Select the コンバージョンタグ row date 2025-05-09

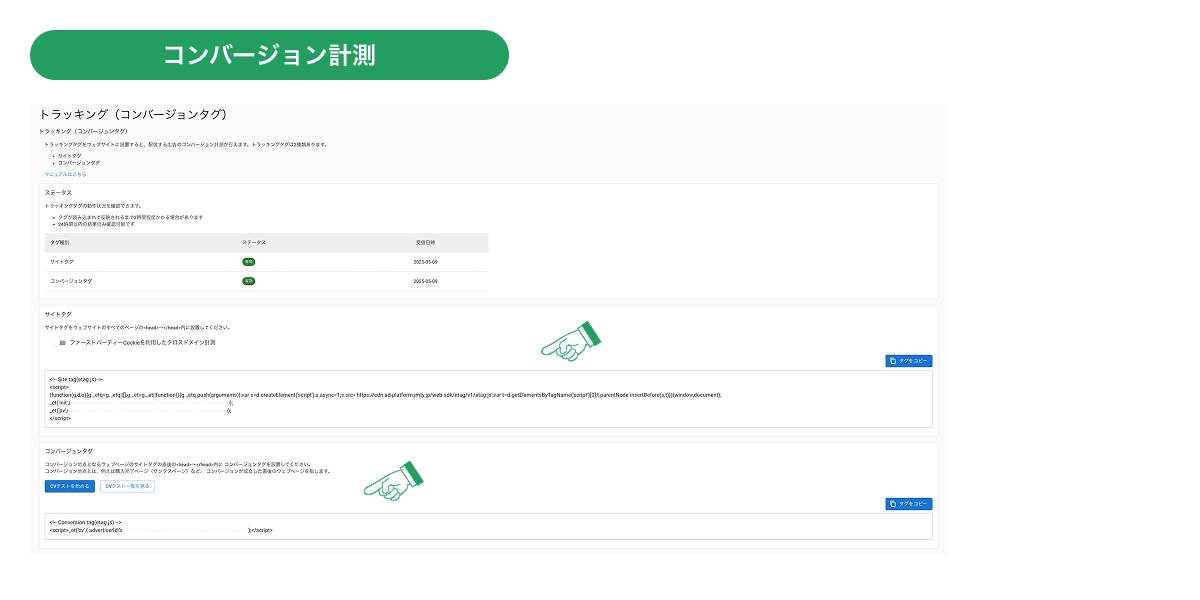pyautogui.click(x=425, y=282)
